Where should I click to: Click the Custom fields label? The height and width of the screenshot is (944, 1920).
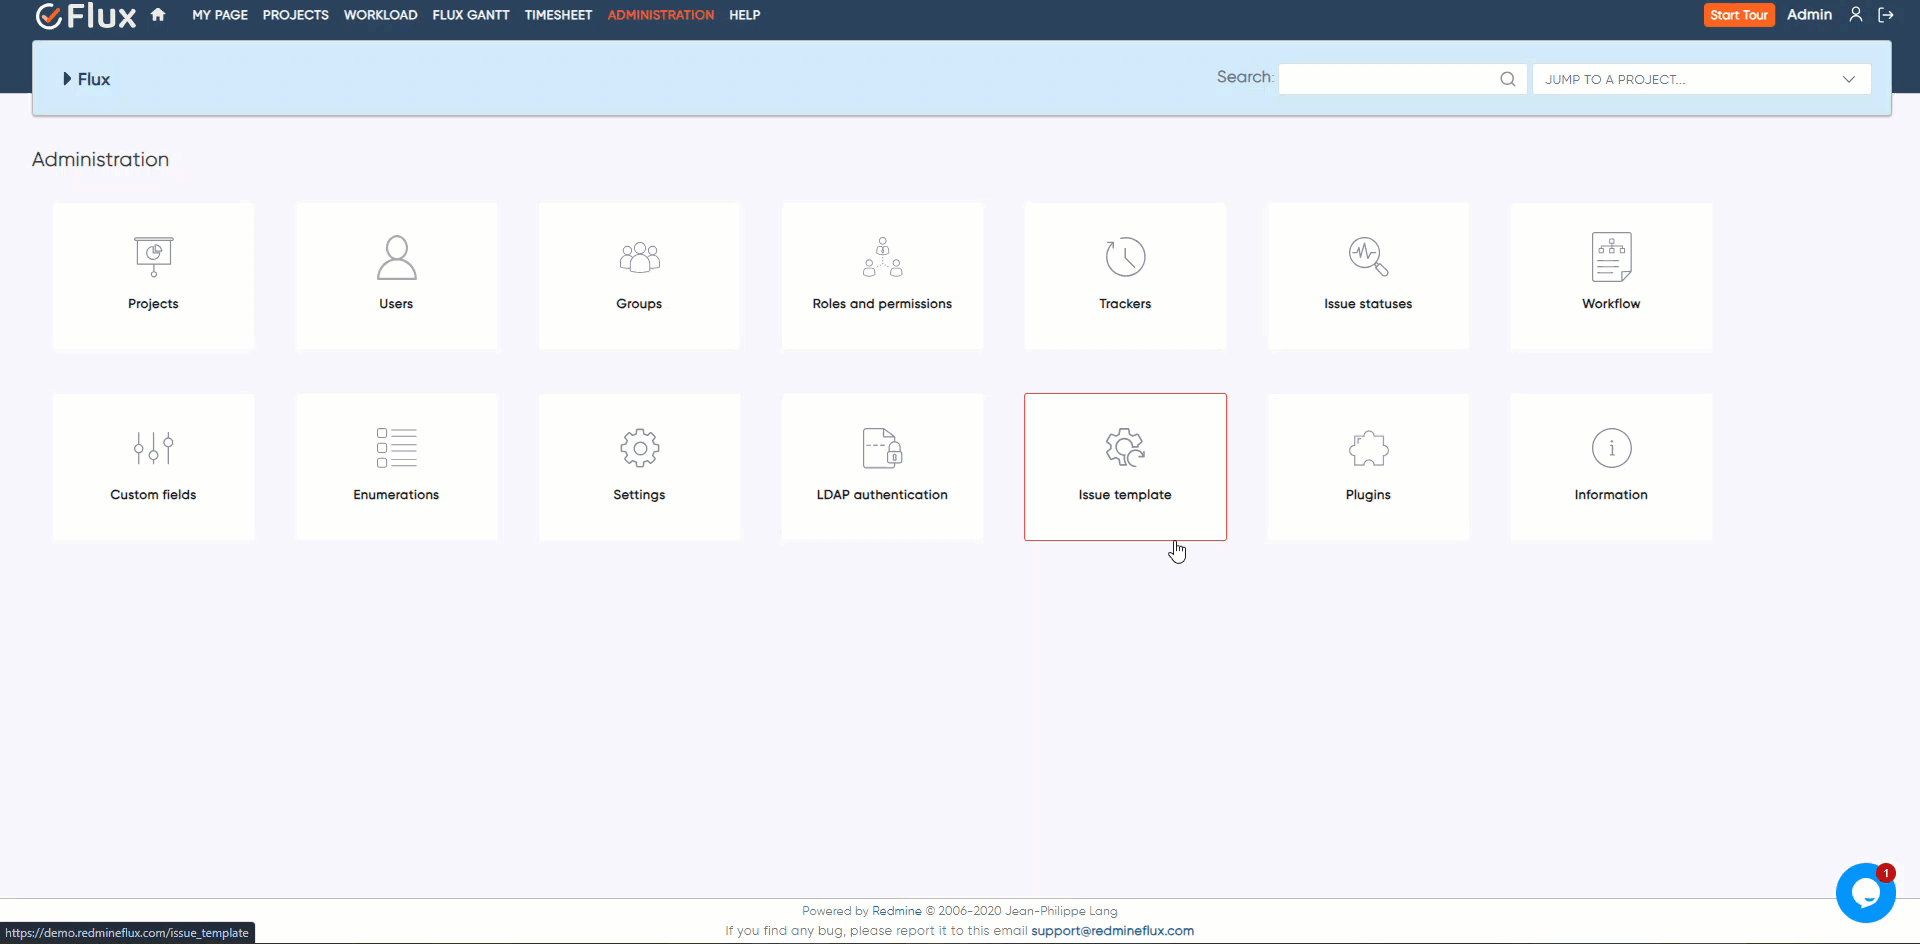[x=153, y=495]
